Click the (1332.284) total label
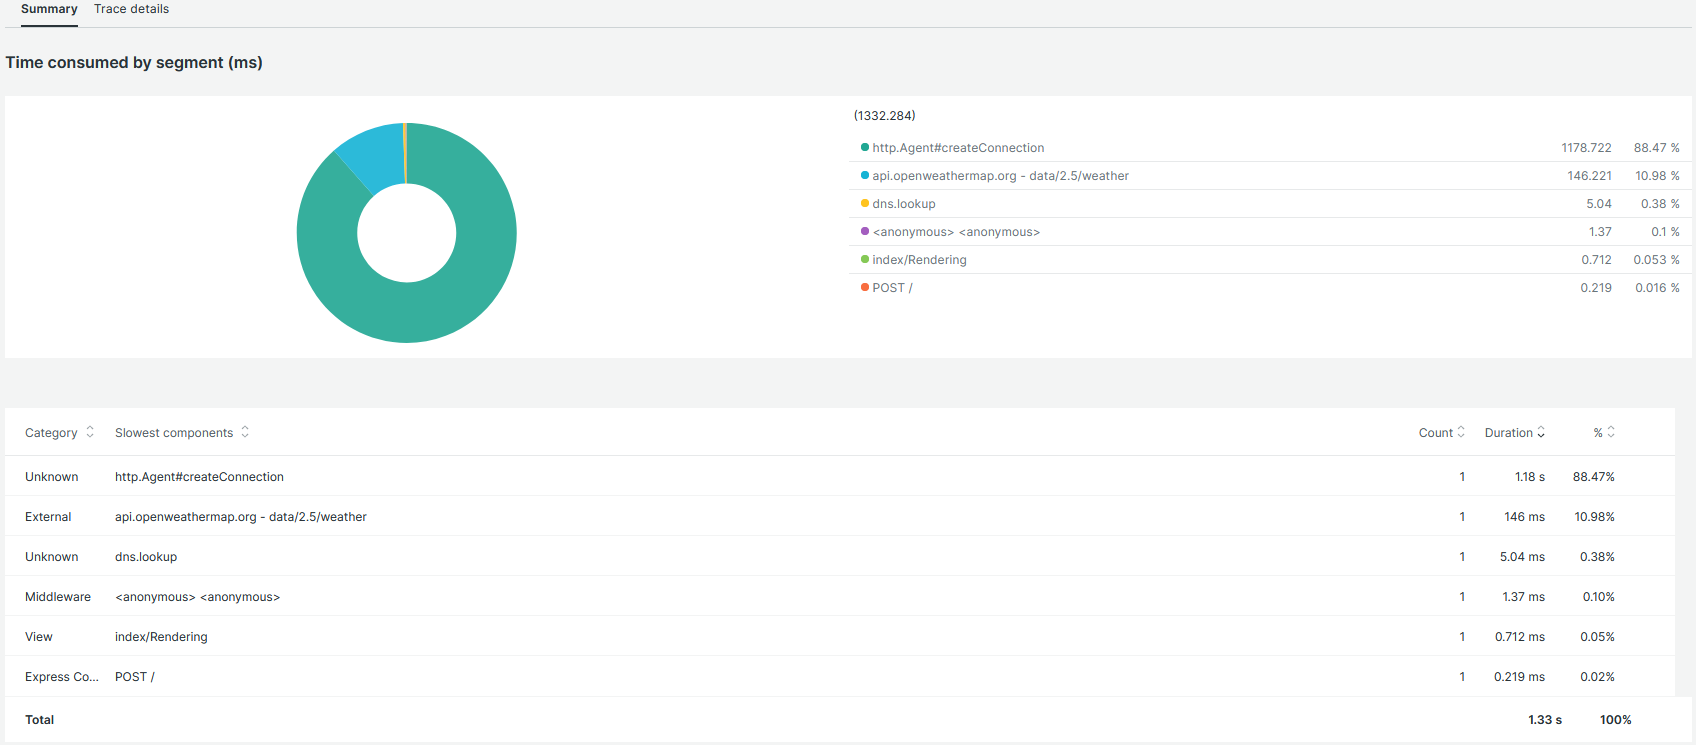 click(885, 116)
